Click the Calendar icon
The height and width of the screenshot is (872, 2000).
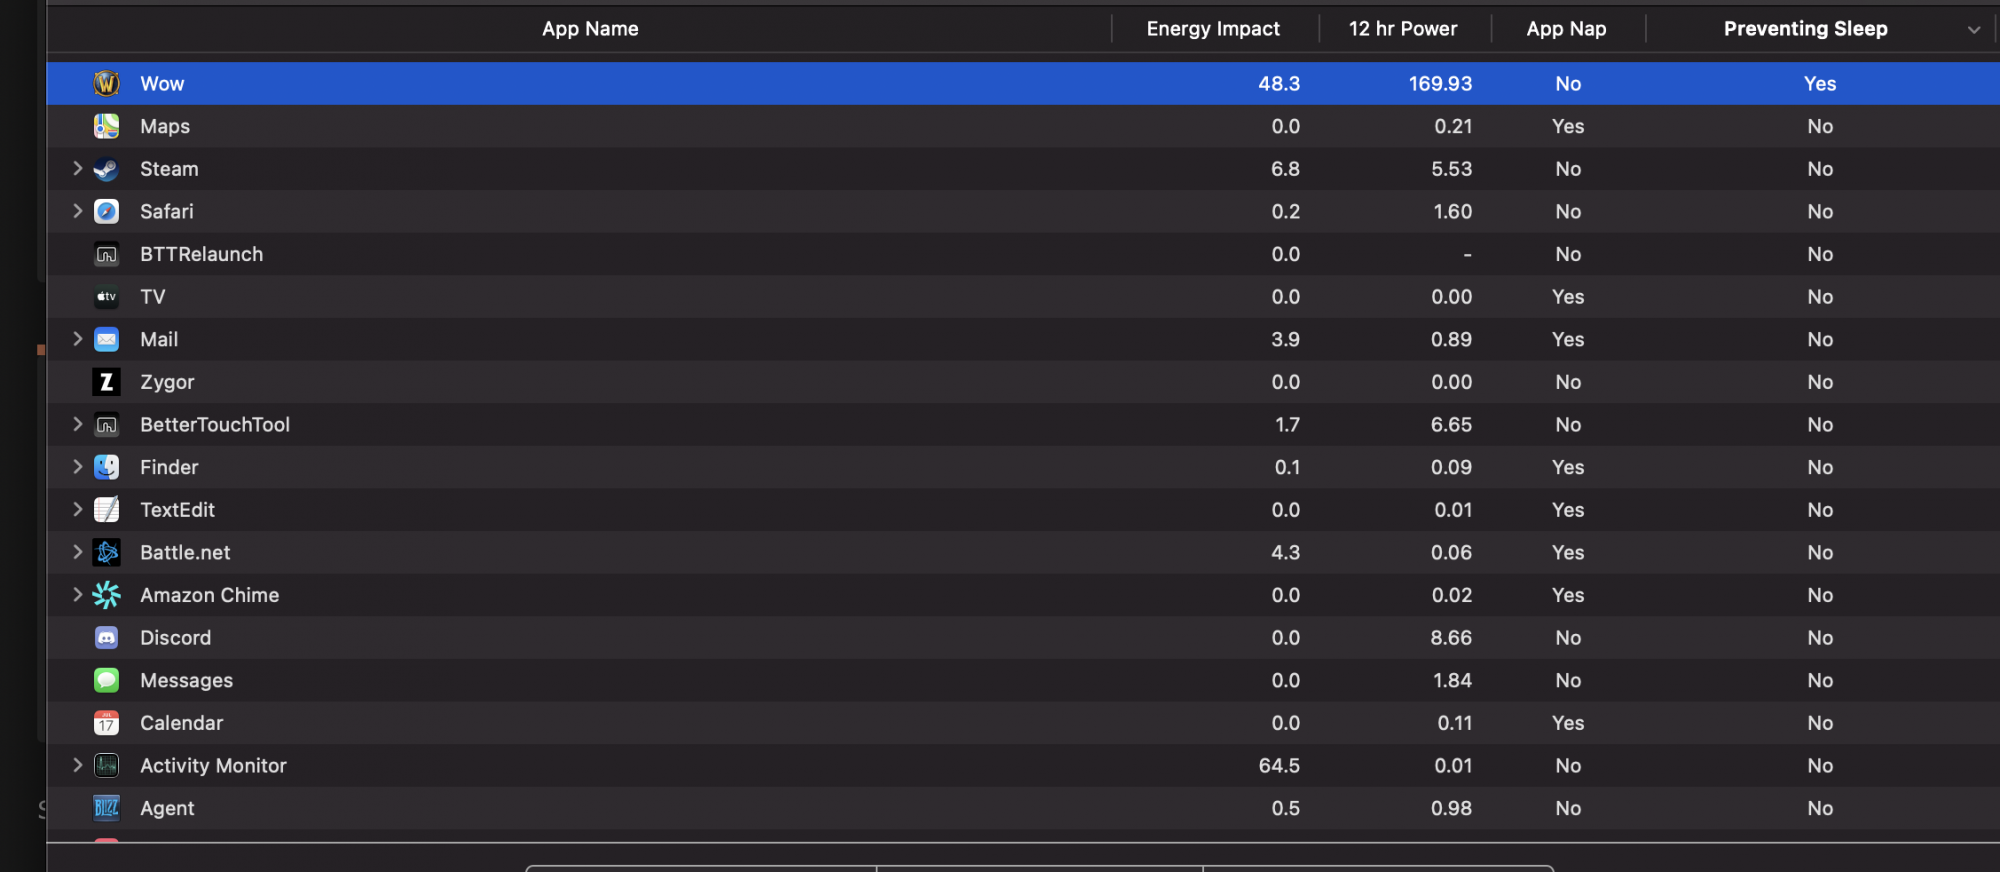tap(106, 723)
